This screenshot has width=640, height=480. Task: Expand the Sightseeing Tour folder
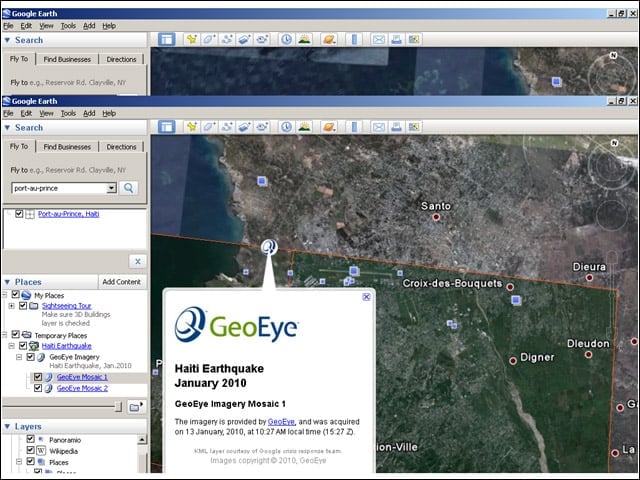pyautogui.click(x=12, y=306)
